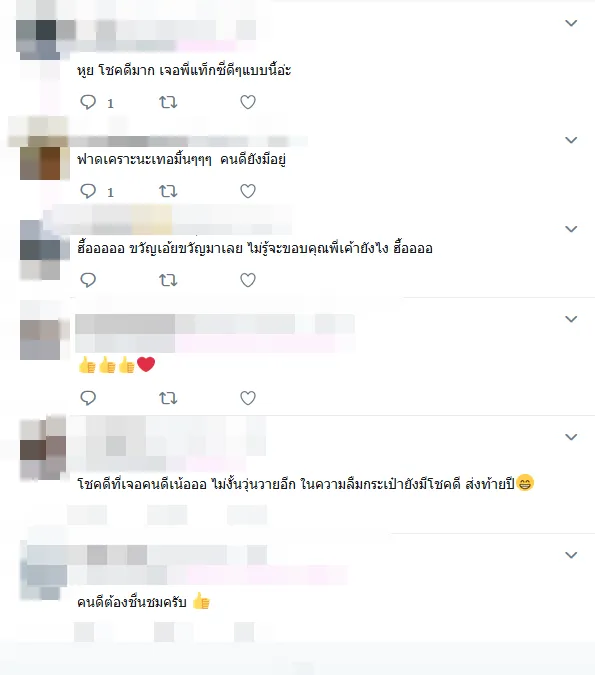Open the chevron menu on the emoji-only tweet
This screenshot has width=595, height=675.
coord(571,319)
